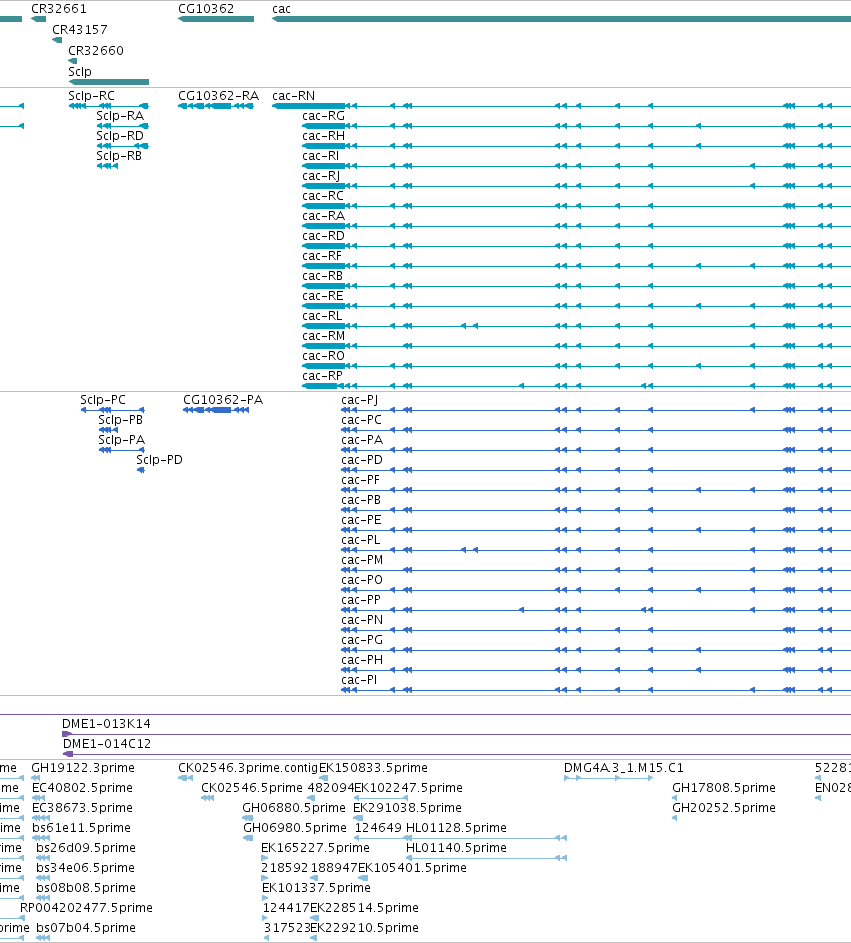Select the GH06880.5prime EST label

294,807
